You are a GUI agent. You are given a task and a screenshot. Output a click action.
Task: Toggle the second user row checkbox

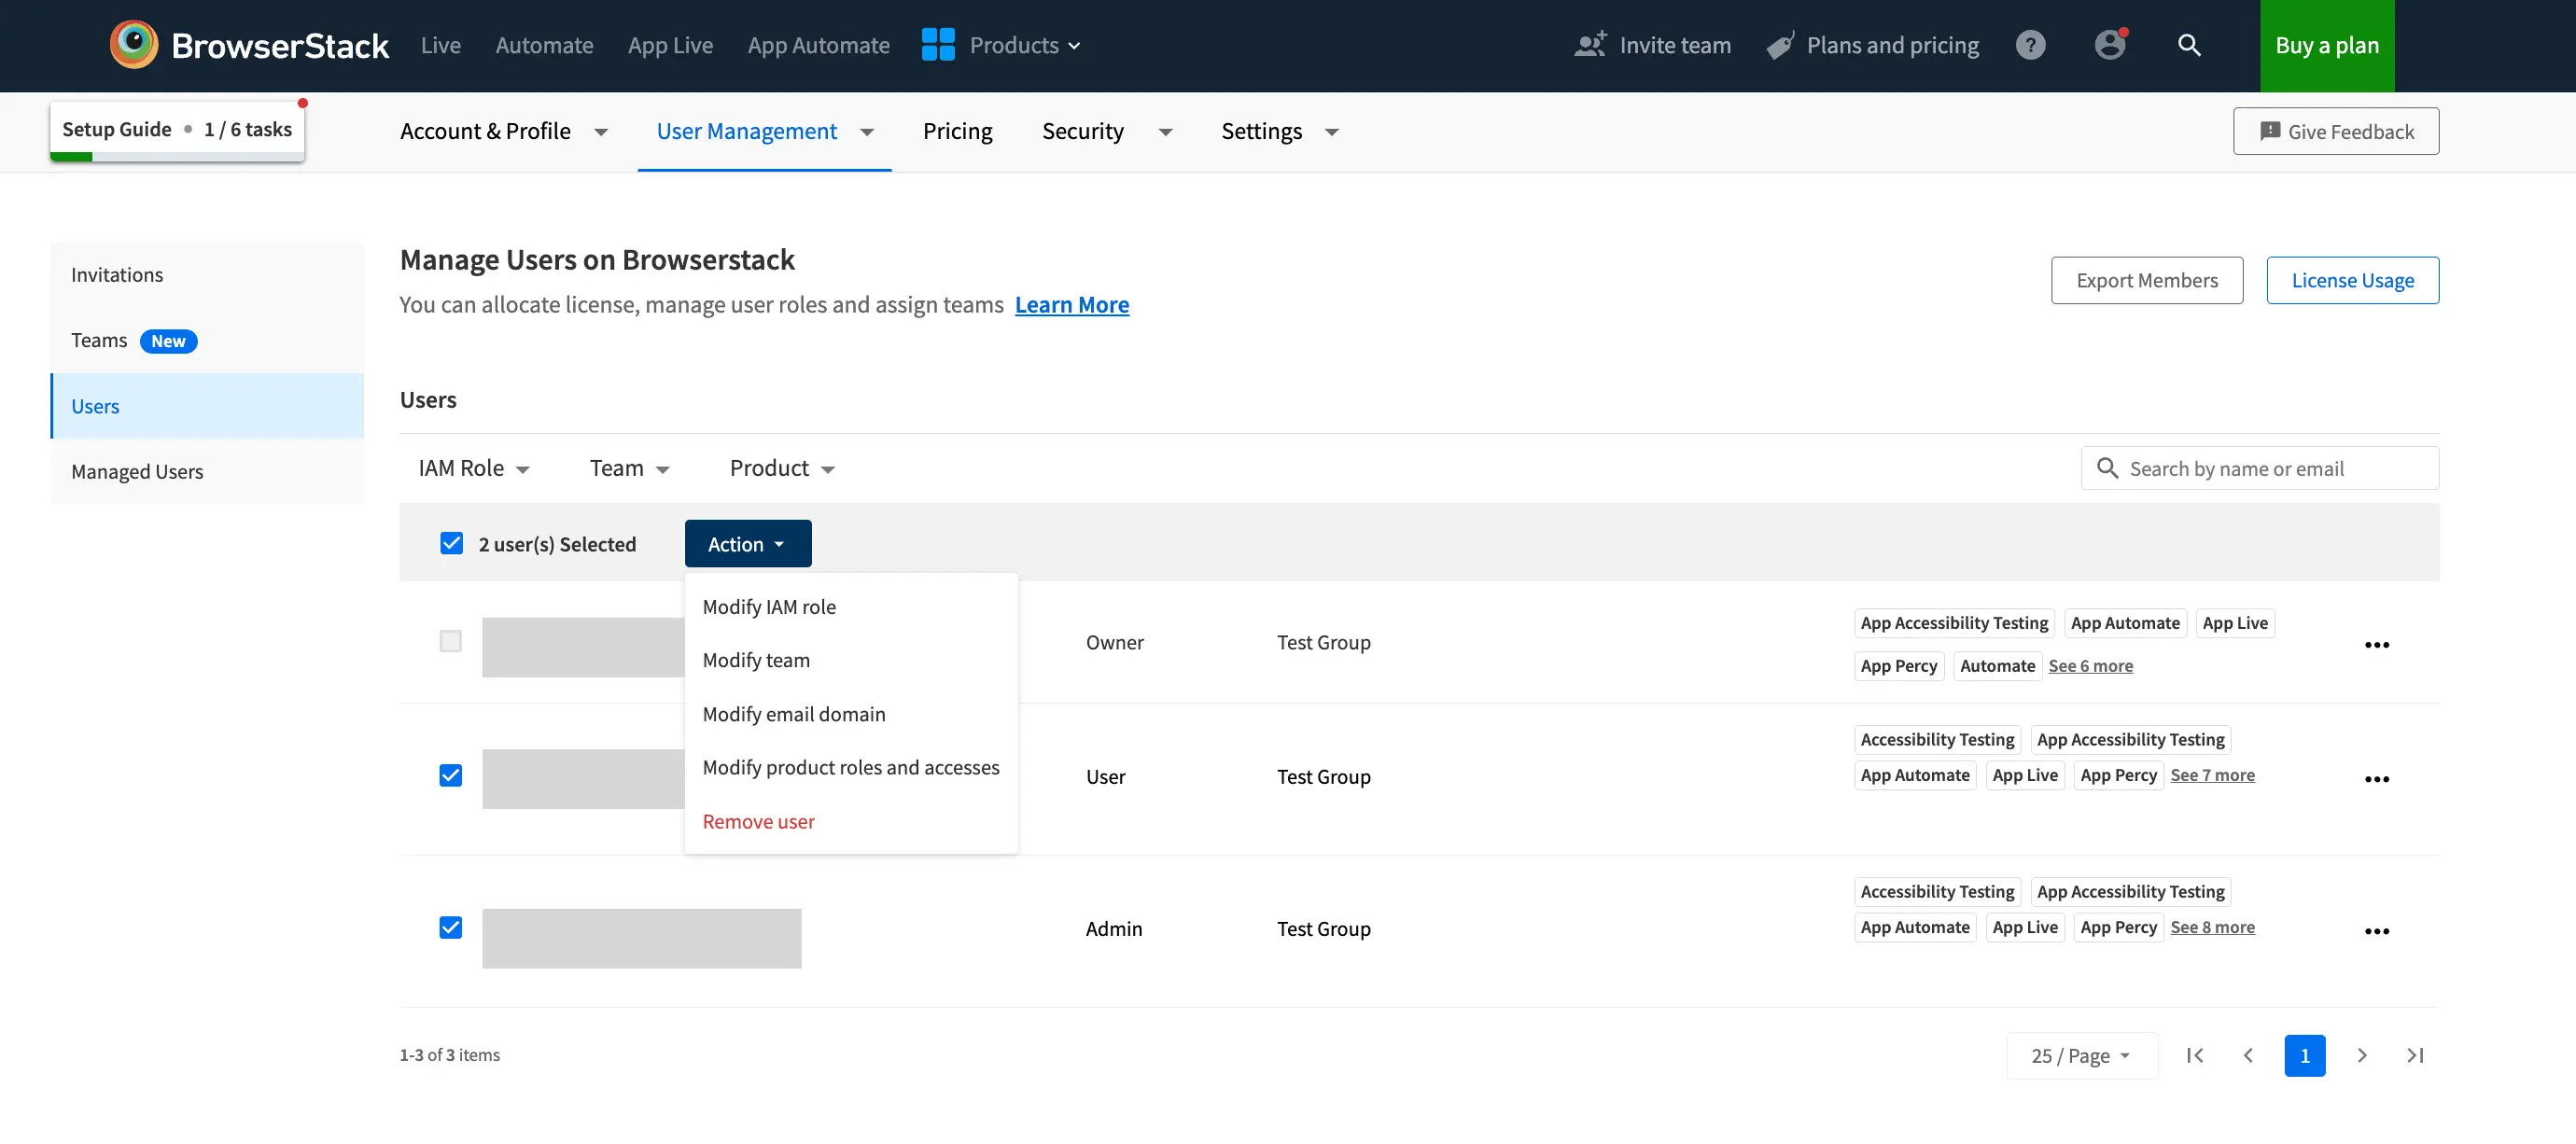coord(452,773)
